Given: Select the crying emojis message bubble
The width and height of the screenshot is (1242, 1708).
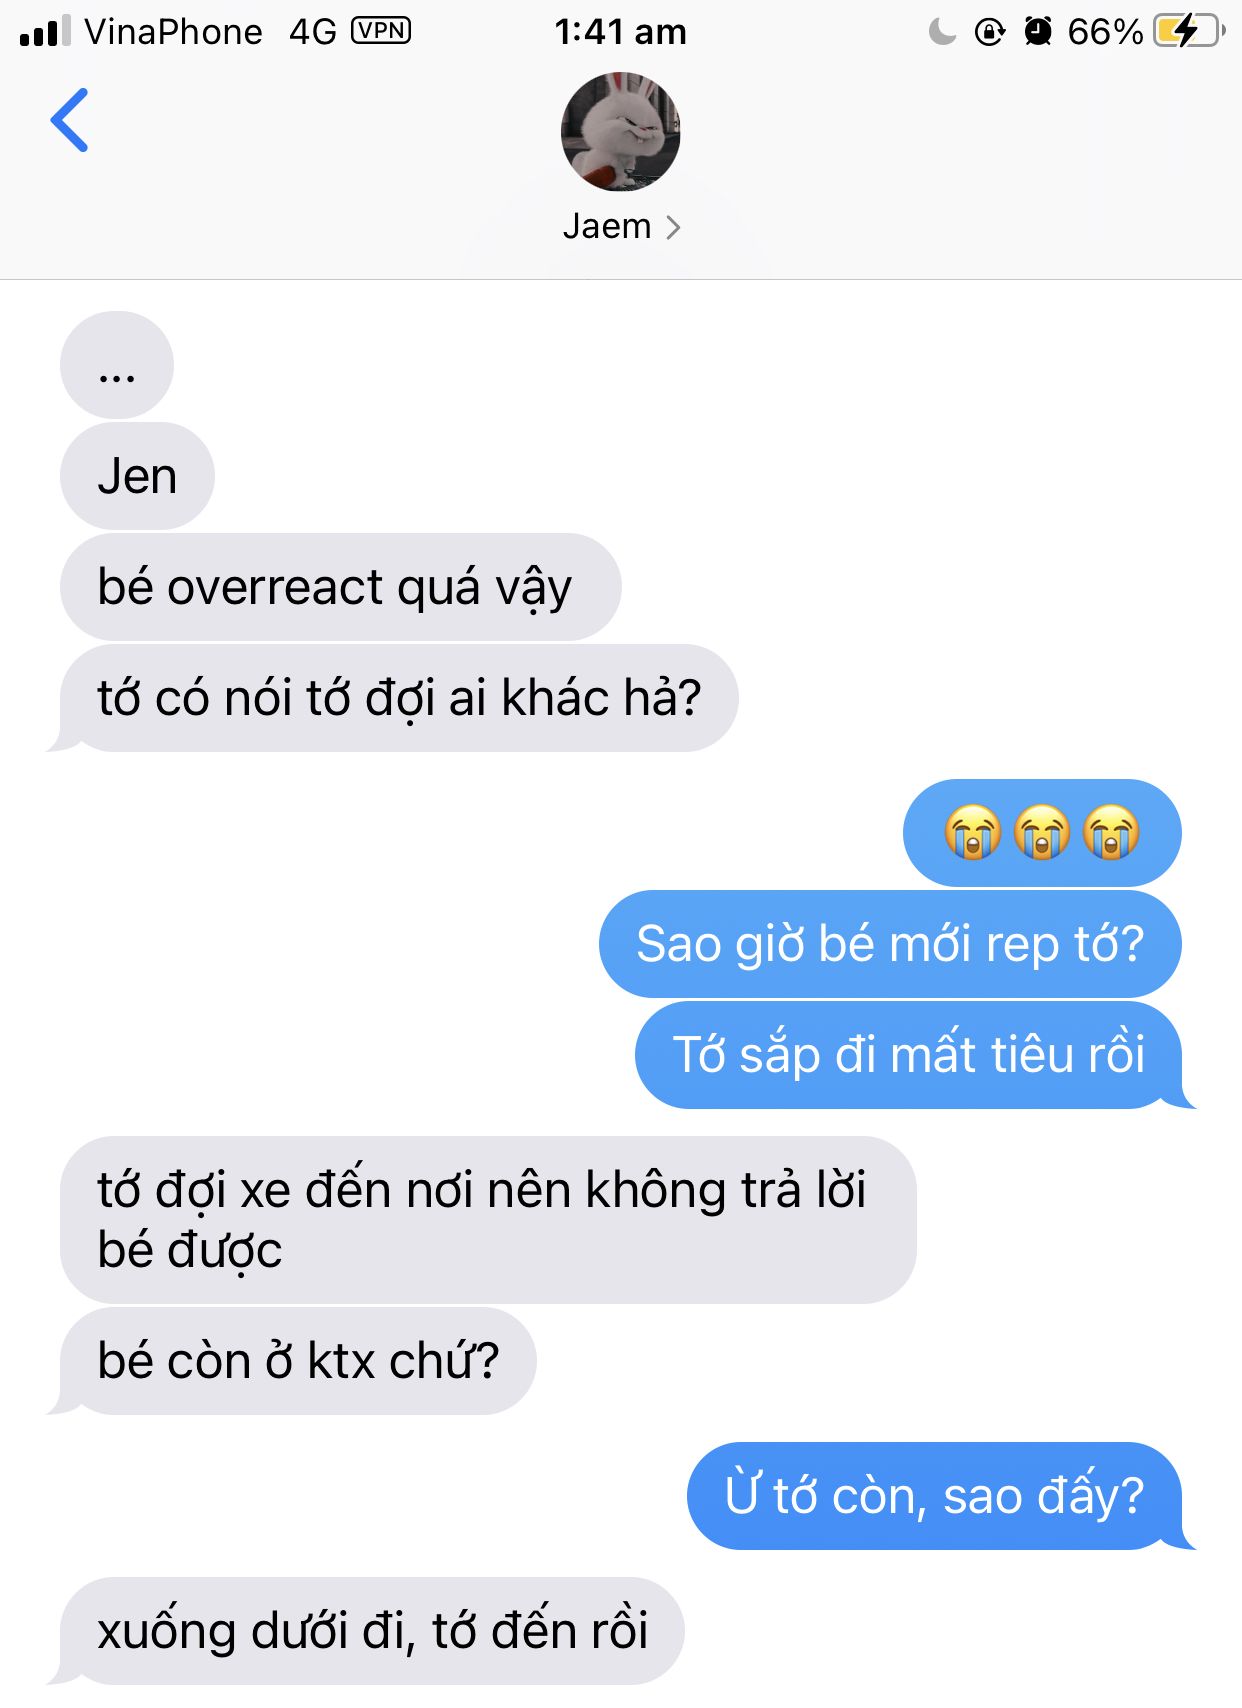Looking at the screenshot, I should [x=1042, y=833].
